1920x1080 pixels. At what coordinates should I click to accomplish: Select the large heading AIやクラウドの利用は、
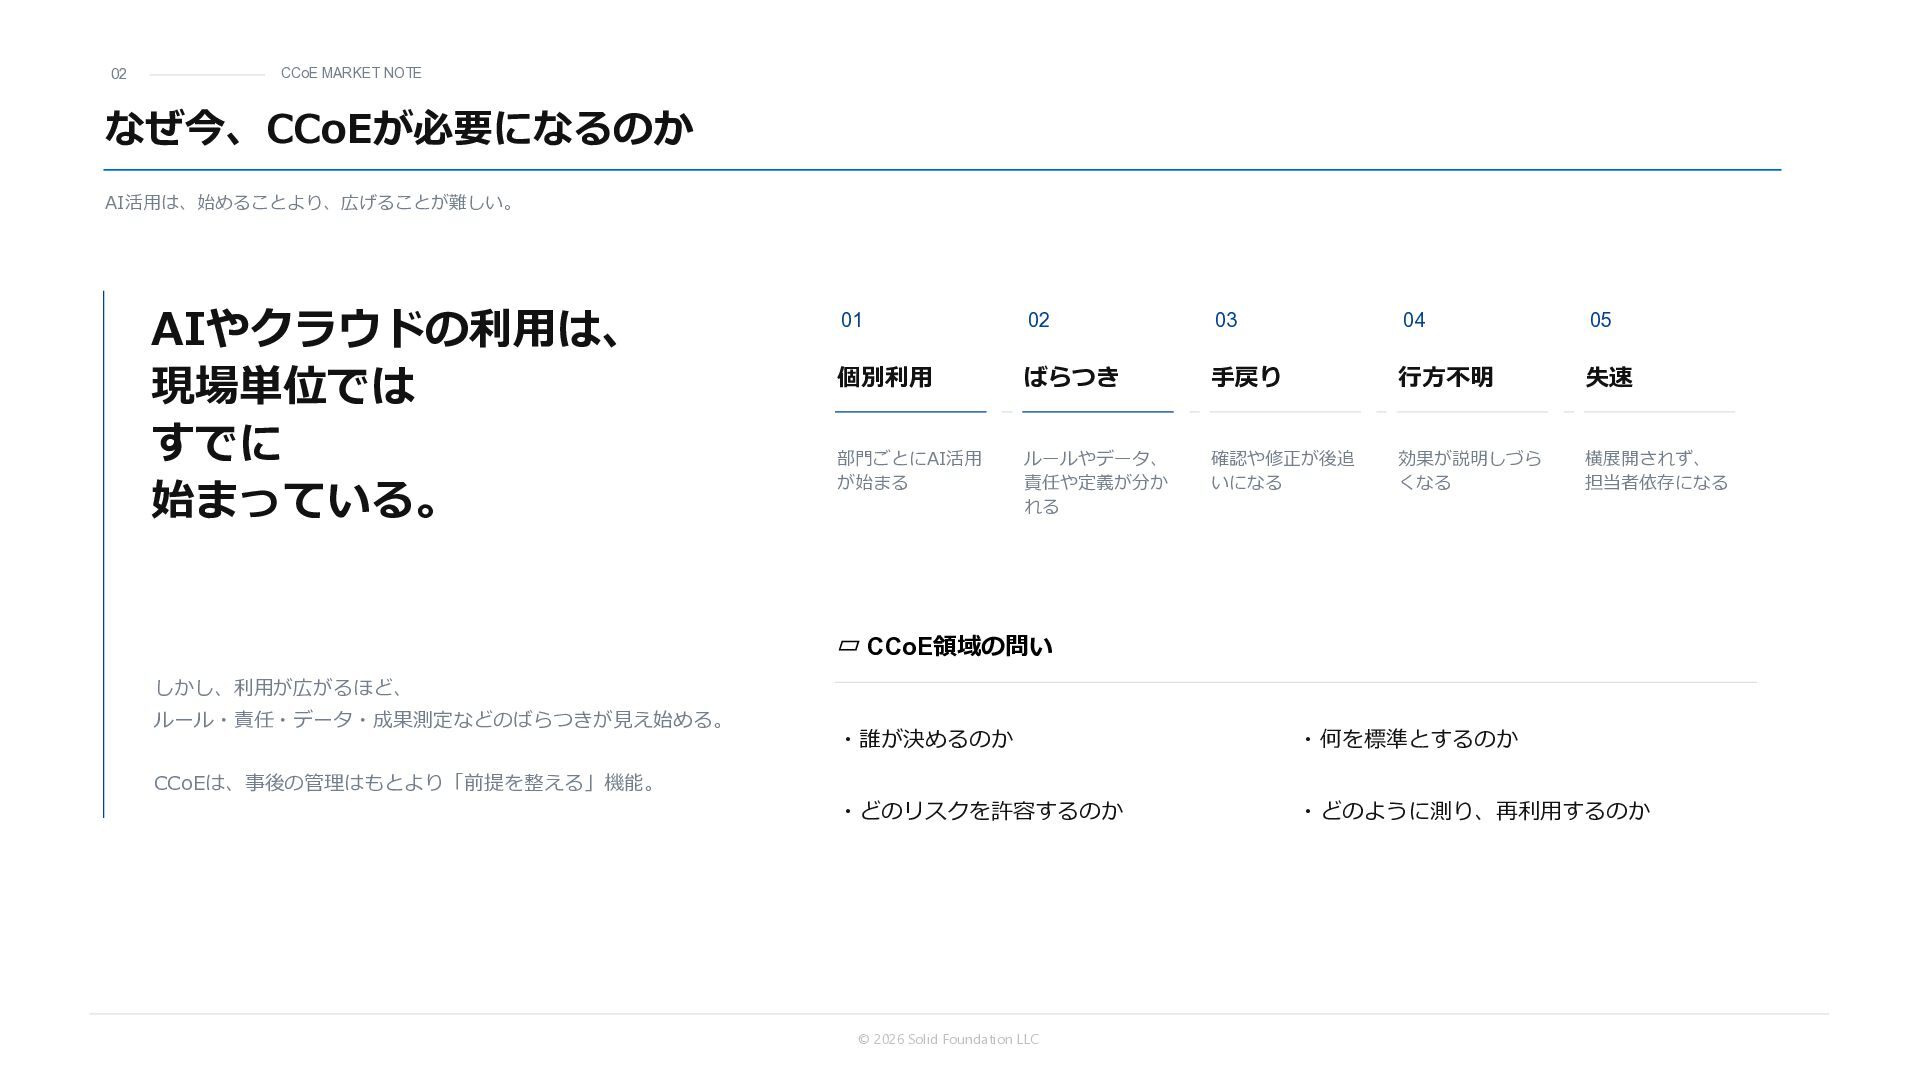click(388, 329)
